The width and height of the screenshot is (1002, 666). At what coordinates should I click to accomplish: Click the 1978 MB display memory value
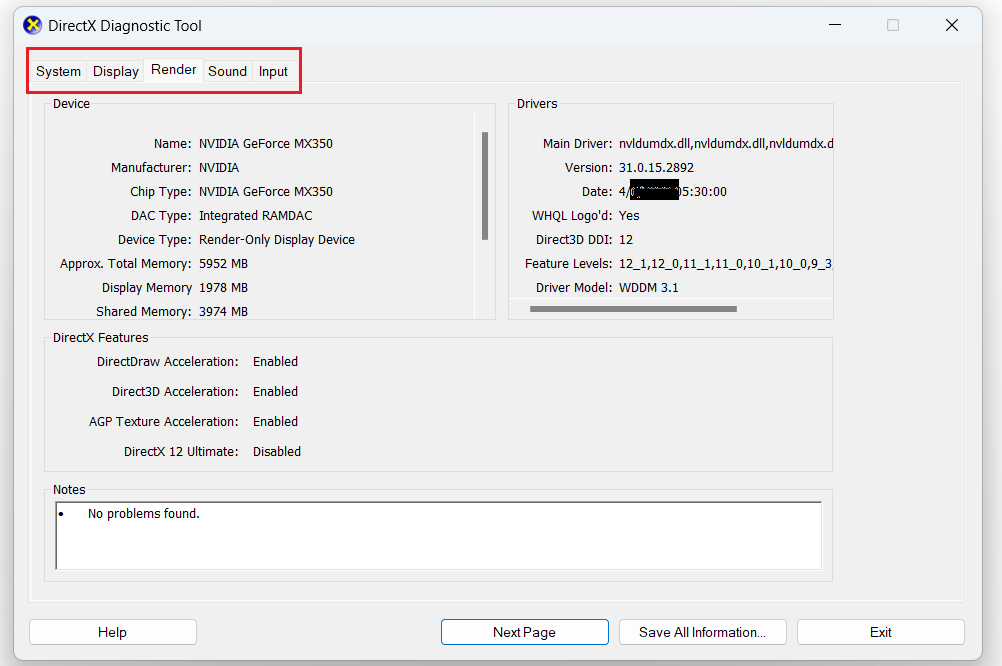click(223, 288)
